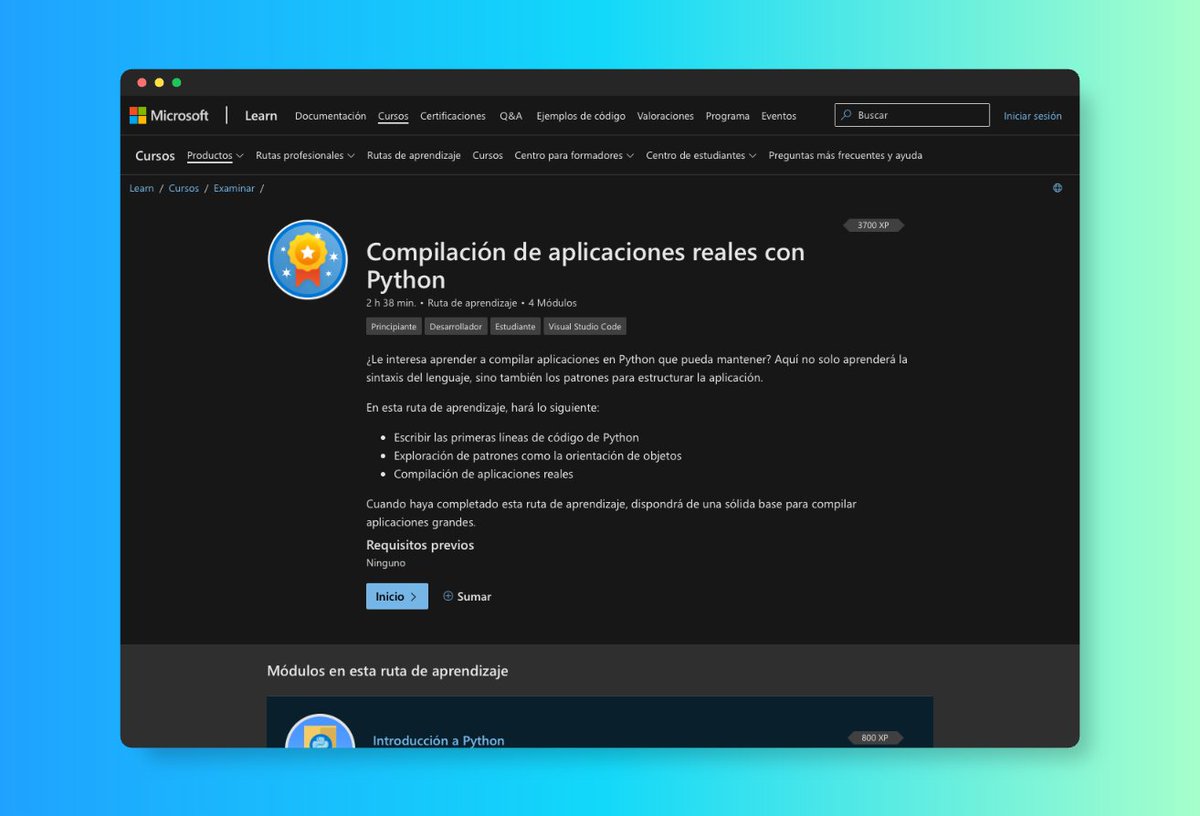1200x816 pixels.
Task: Click the learning path trophy badge
Action: pos(308,260)
